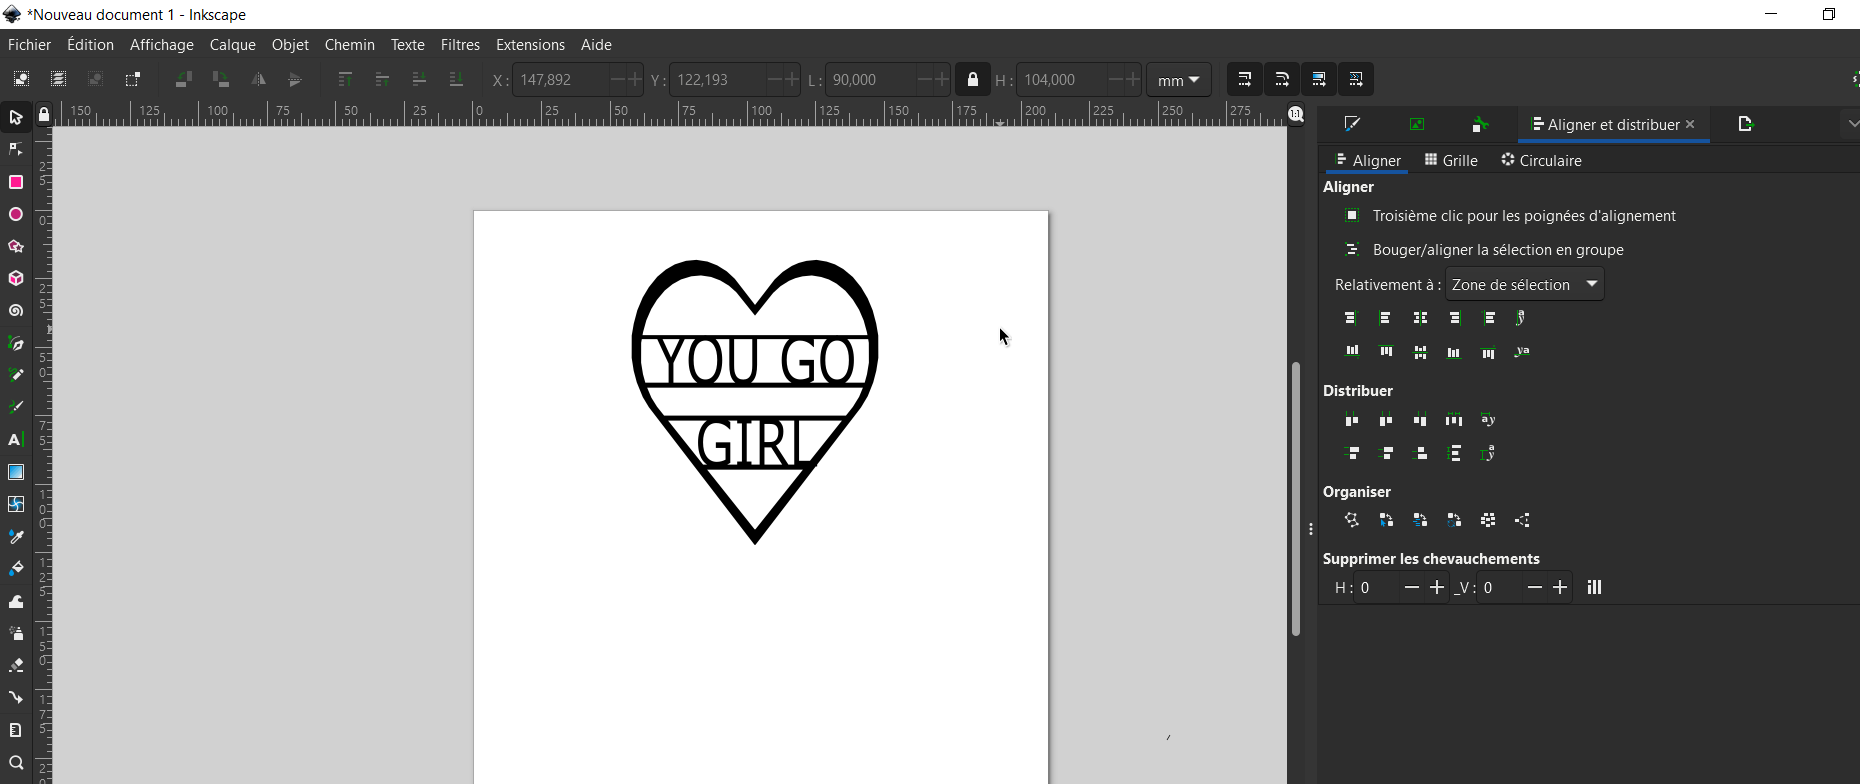Select the Connector tool
Screen dimensions: 1860x784
pyautogui.click(x=16, y=697)
